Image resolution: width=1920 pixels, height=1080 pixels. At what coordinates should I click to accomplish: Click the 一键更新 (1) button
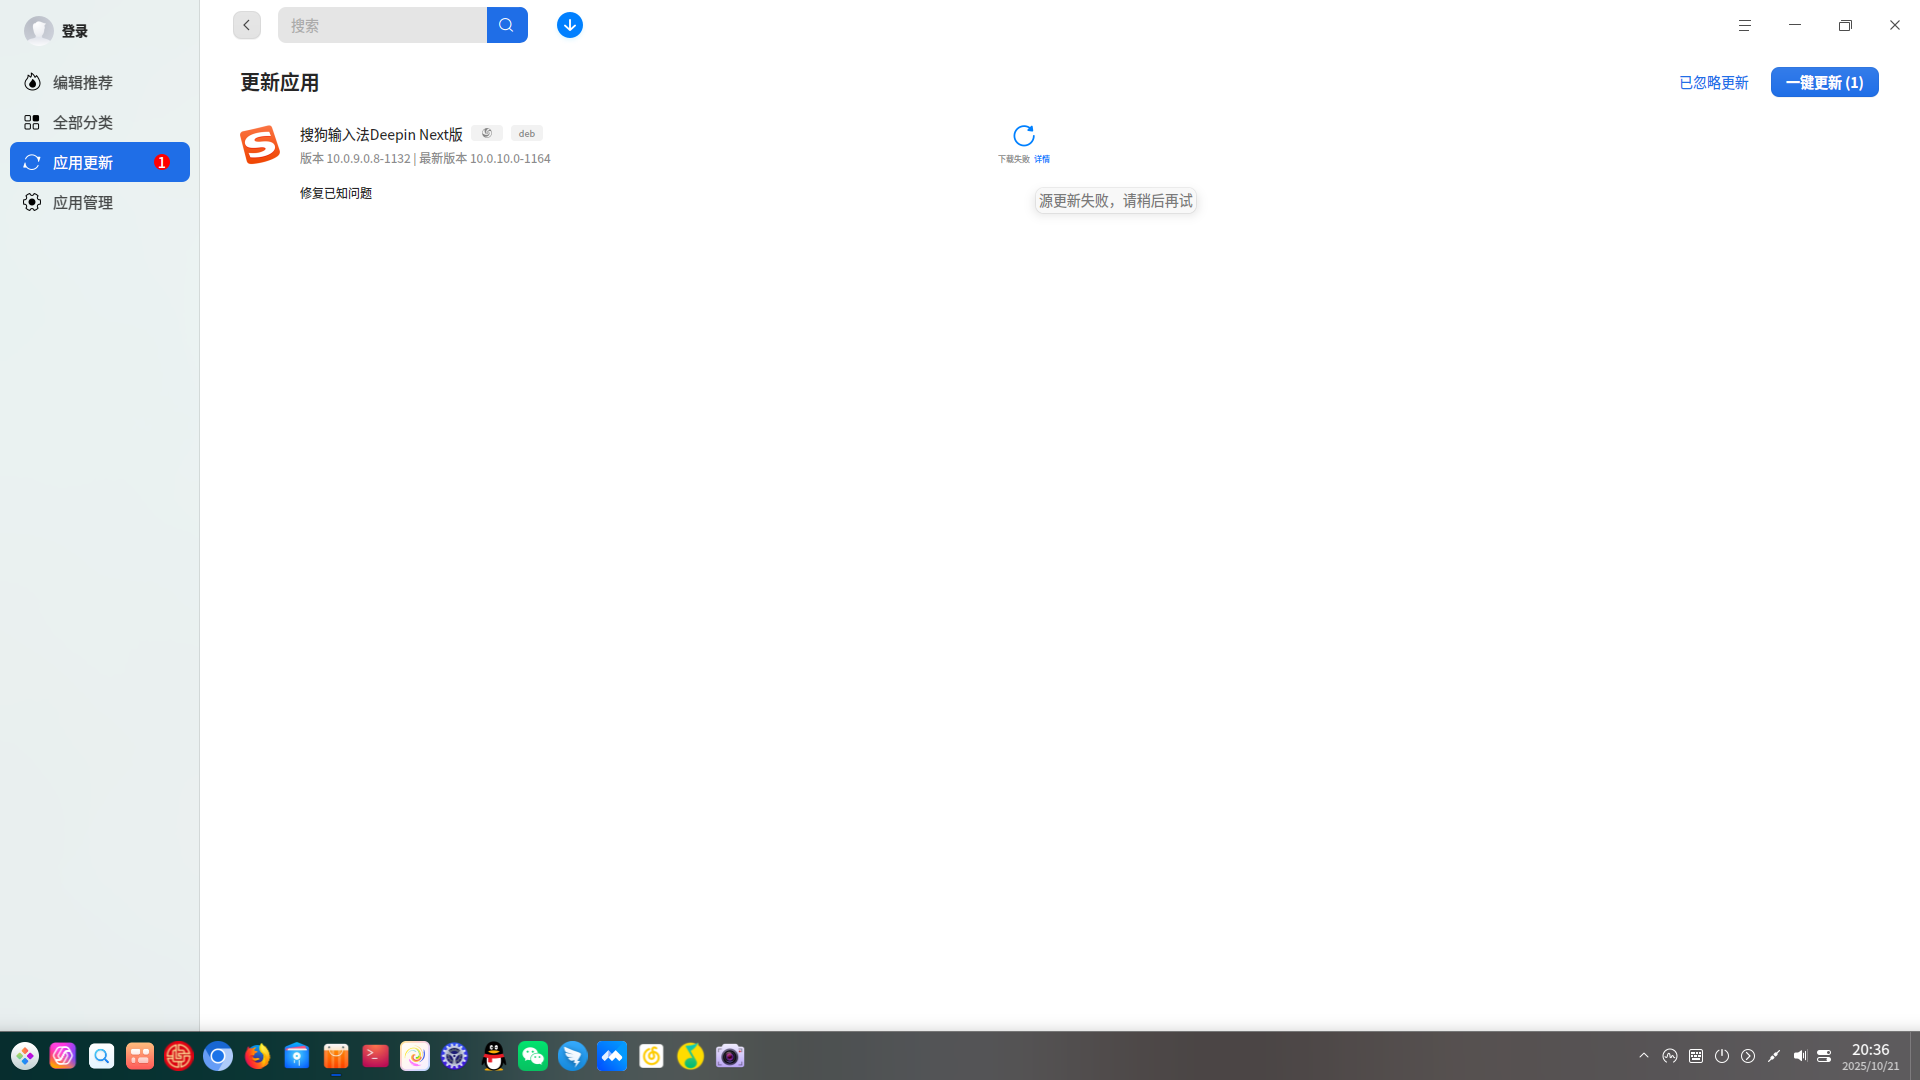[x=1824, y=82]
